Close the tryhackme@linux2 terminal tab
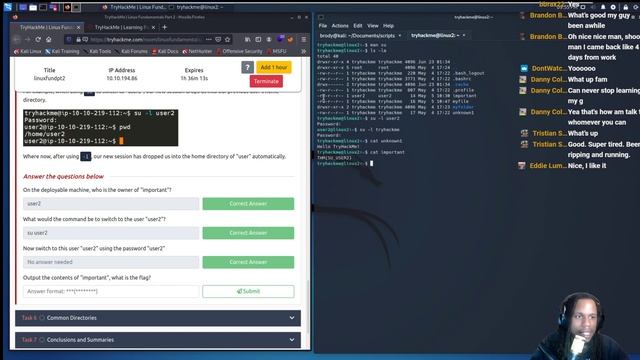 pos(464,36)
